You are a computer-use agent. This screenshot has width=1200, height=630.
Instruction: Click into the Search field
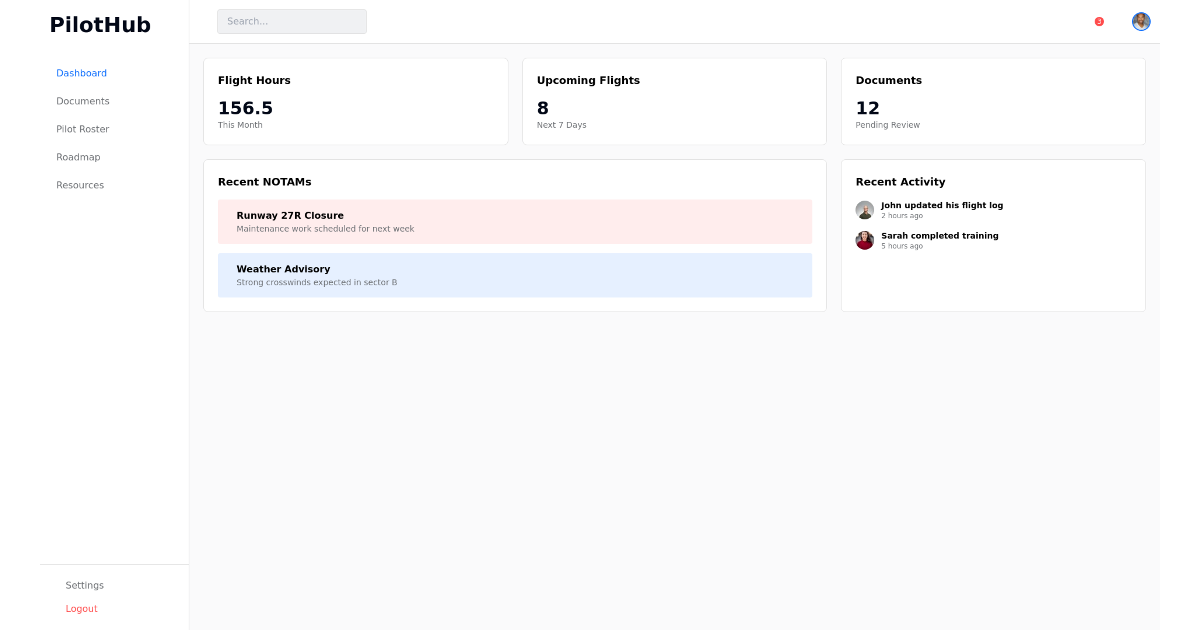coord(291,21)
